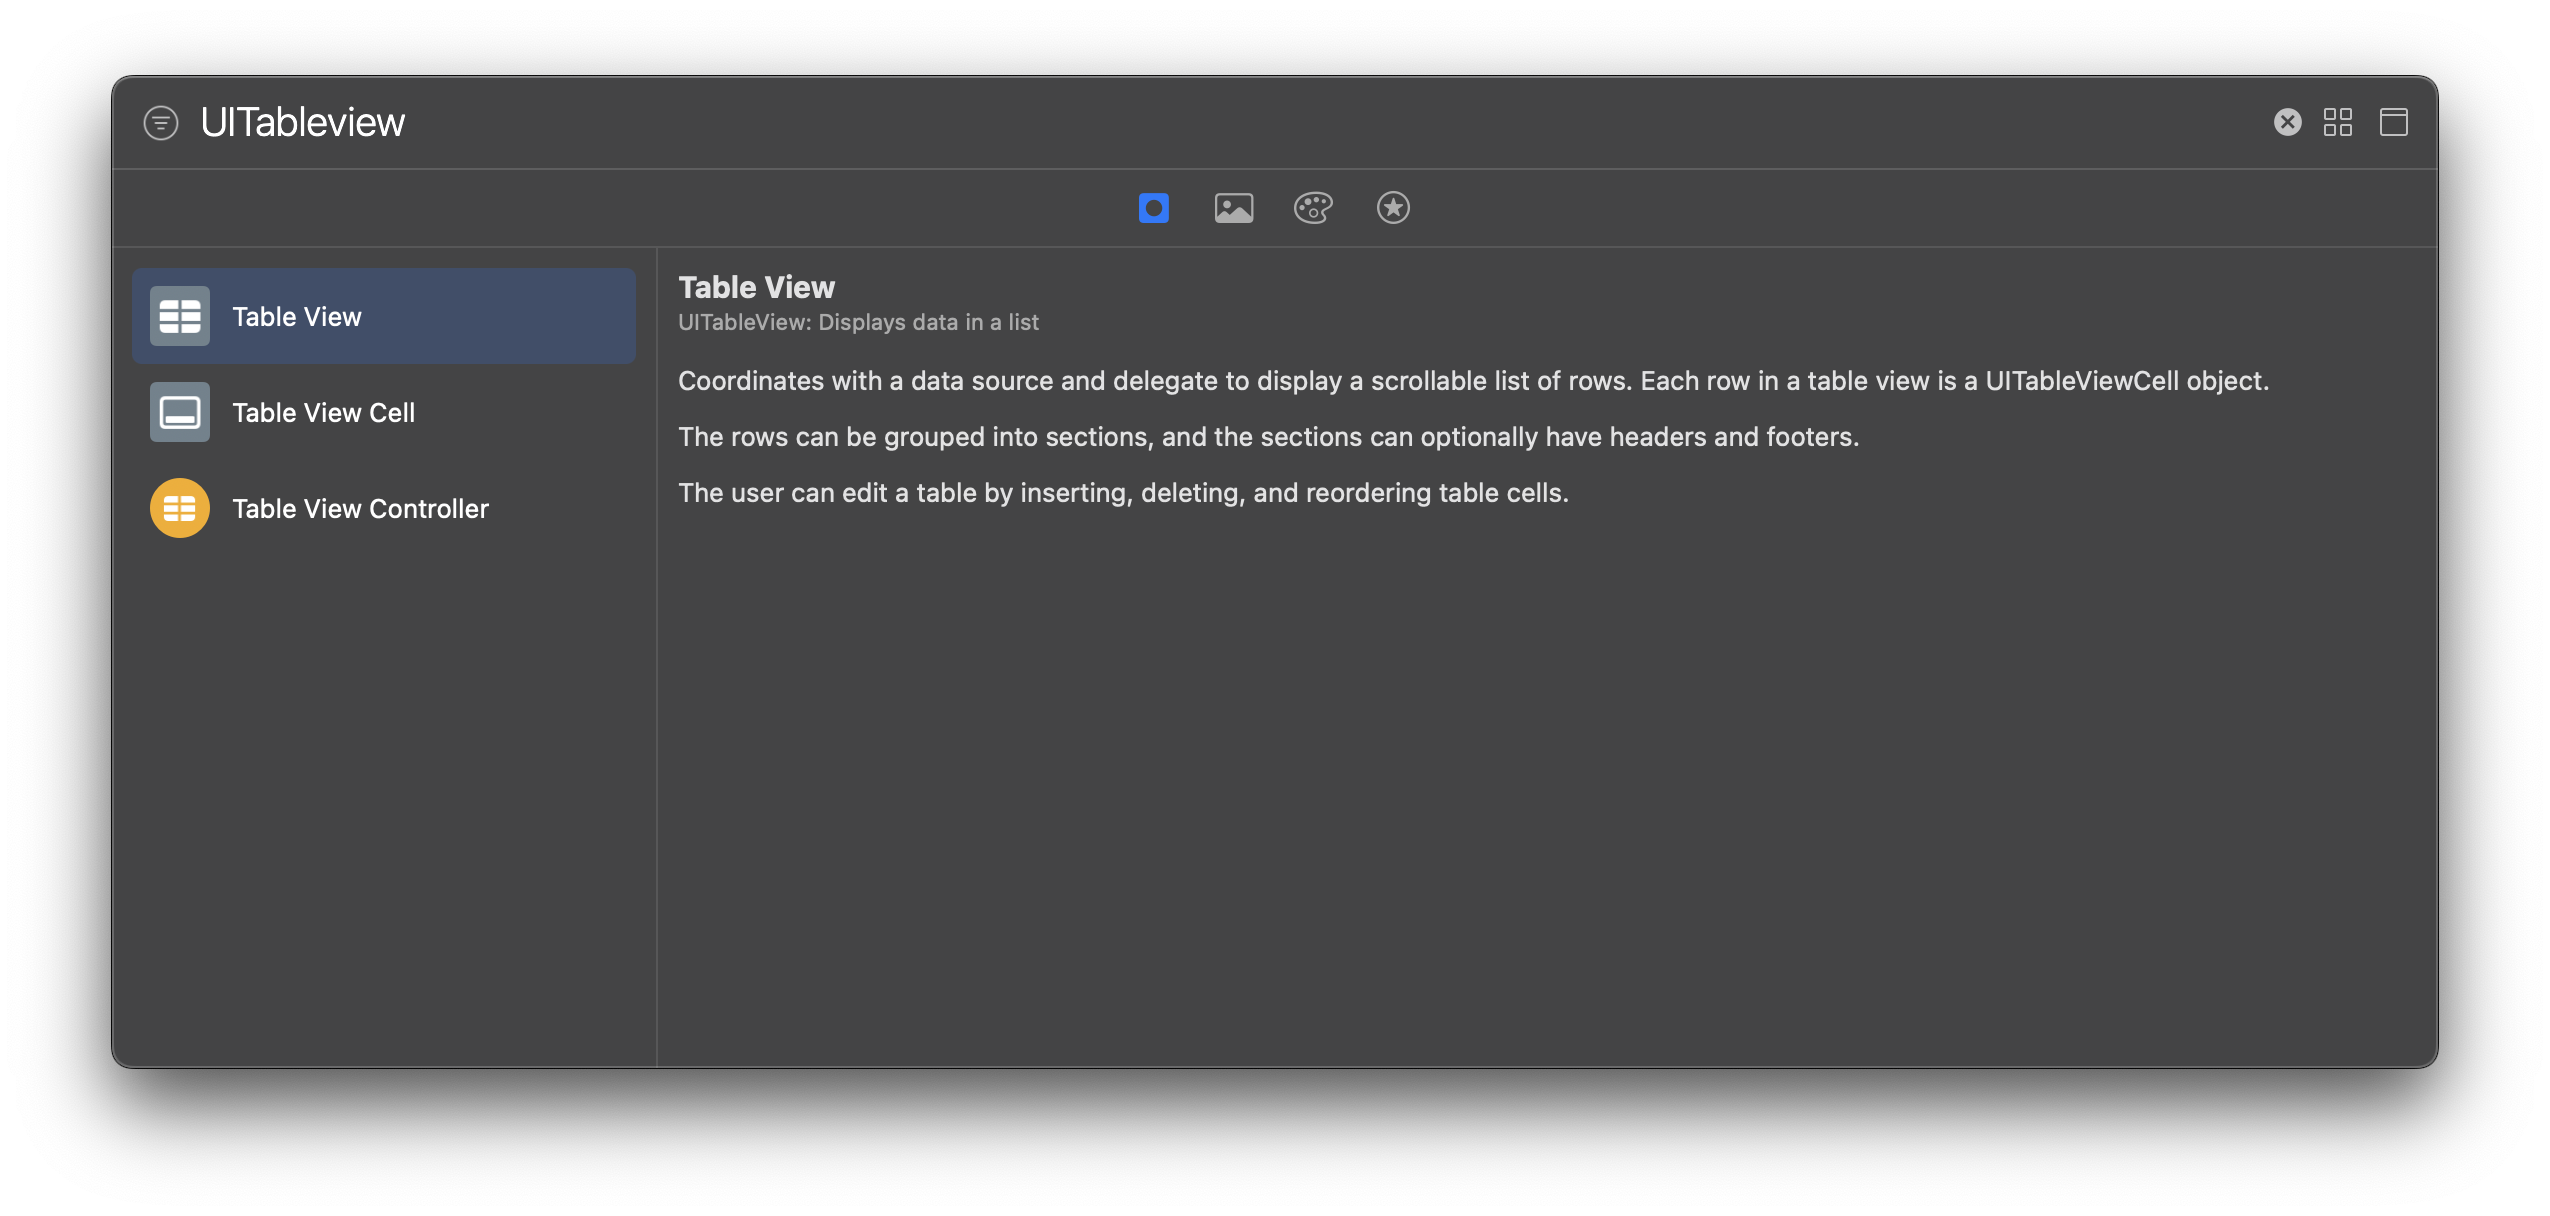Click the text about reordering table cells

click(1123, 493)
